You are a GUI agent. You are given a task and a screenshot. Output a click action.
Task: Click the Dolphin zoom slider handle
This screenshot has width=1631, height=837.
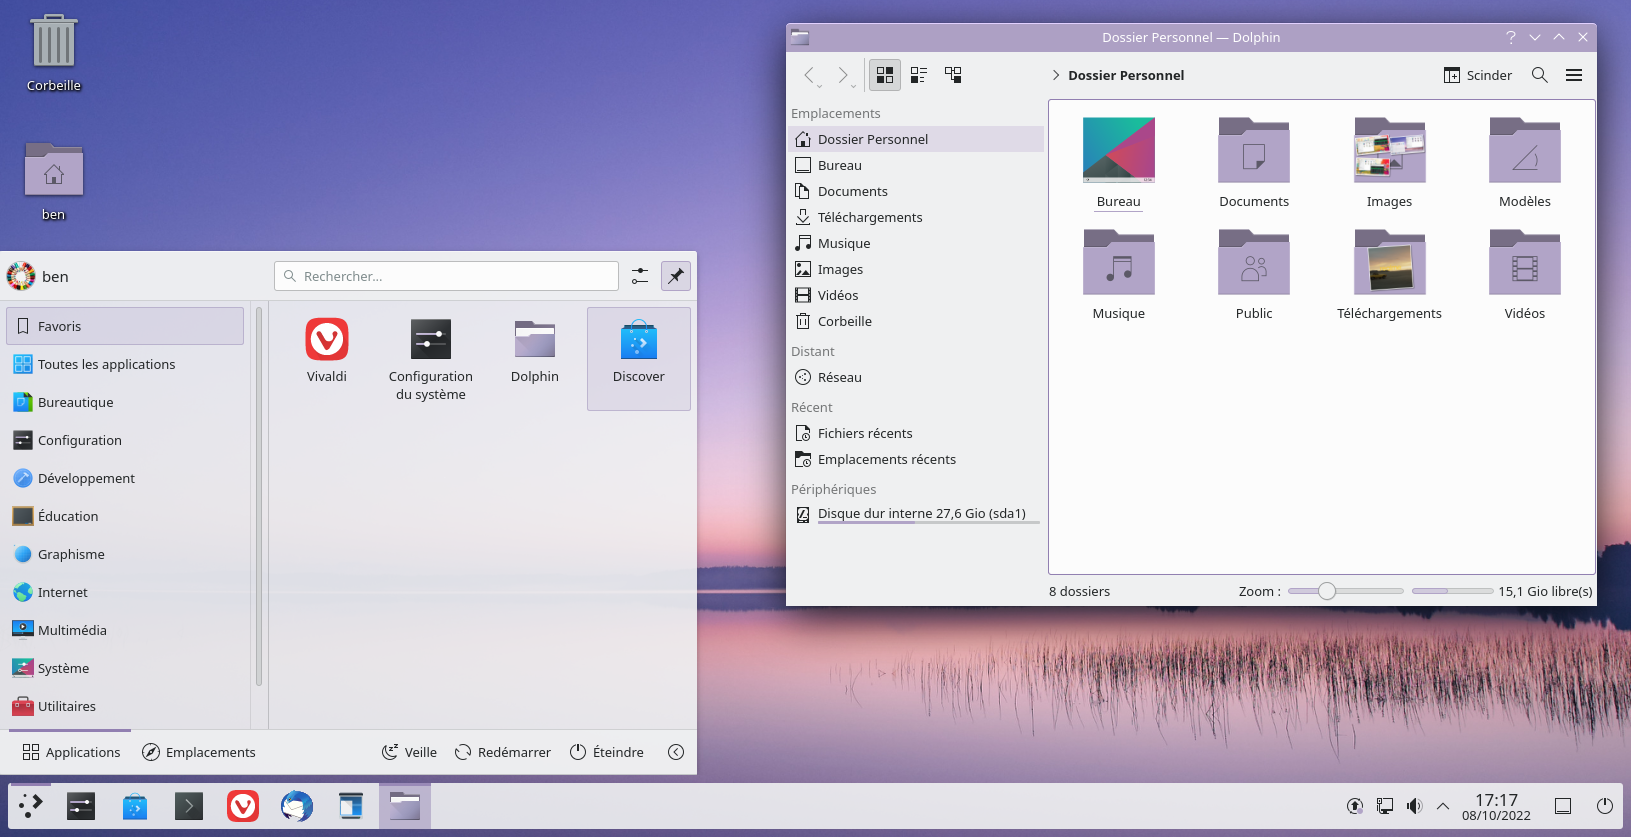click(x=1327, y=591)
